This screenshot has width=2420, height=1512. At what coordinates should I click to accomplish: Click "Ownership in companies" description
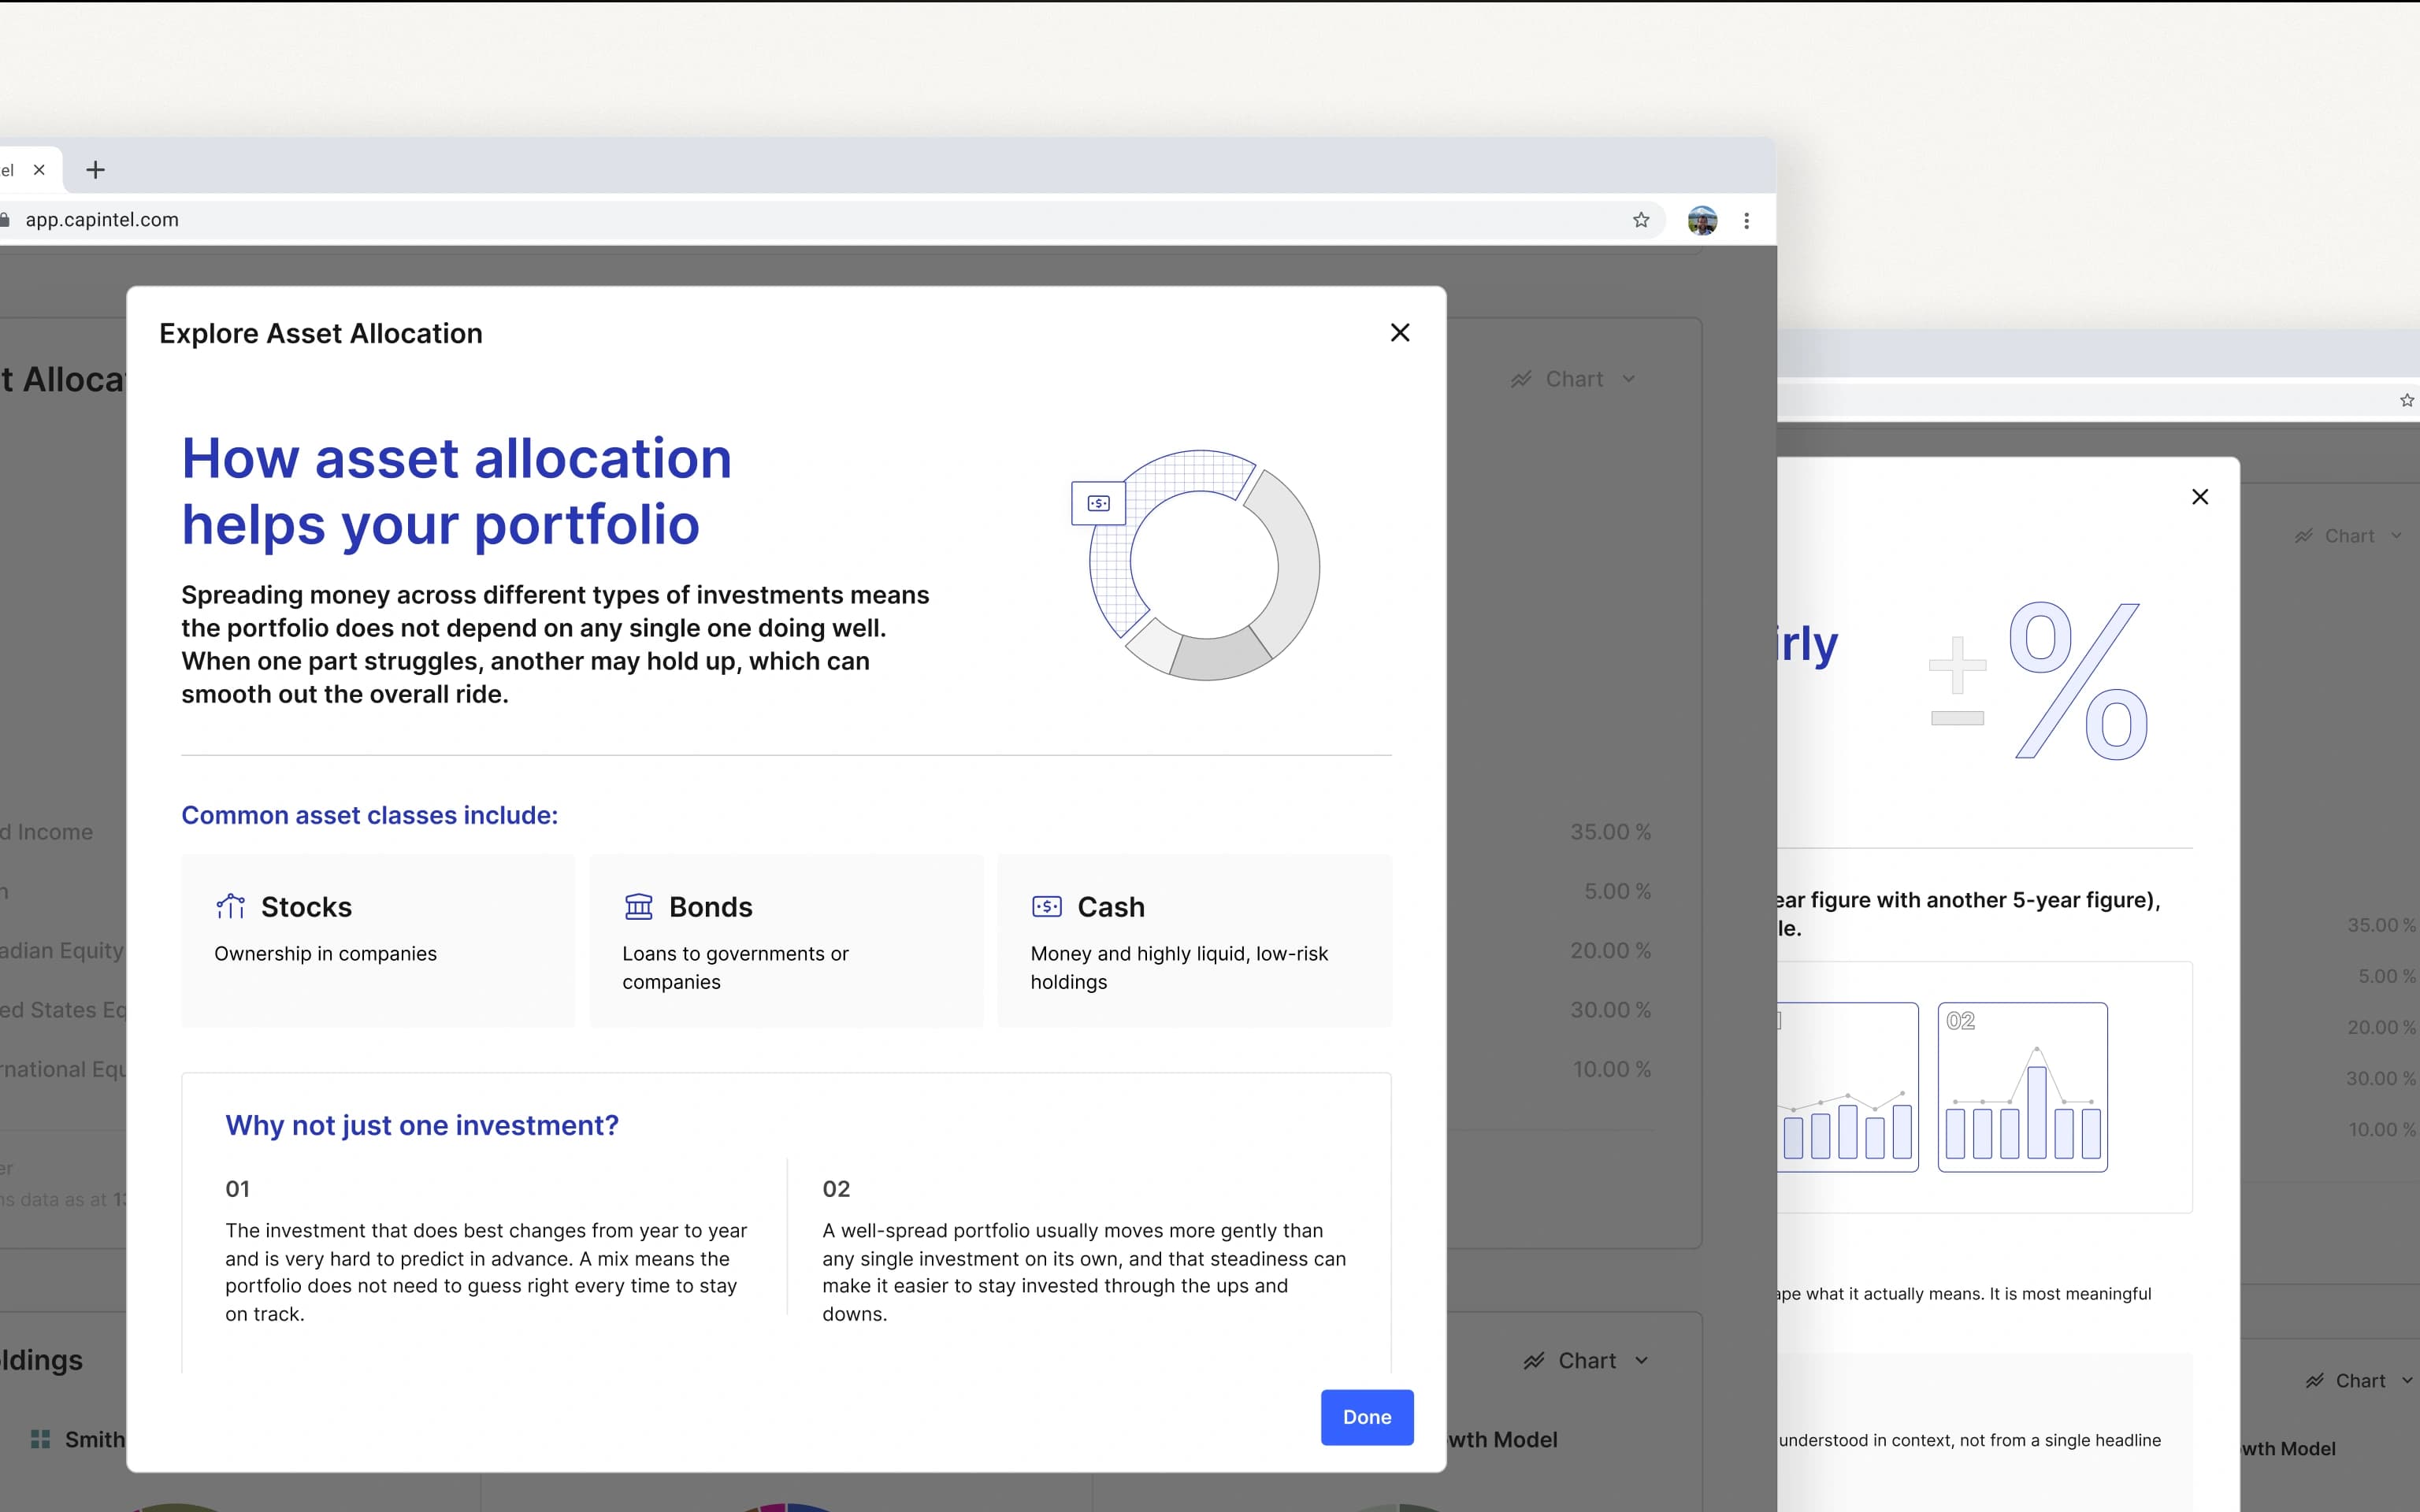click(325, 954)
